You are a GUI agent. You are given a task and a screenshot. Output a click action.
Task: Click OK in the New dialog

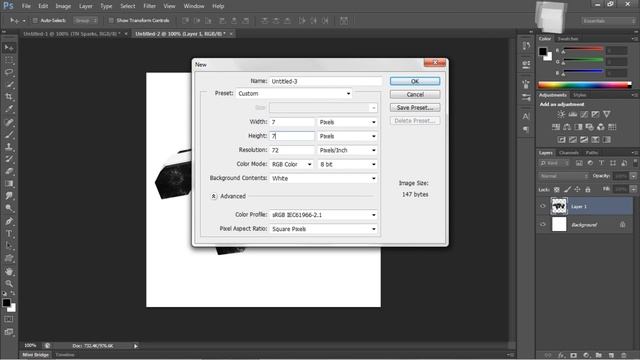(x=415, y=81)
